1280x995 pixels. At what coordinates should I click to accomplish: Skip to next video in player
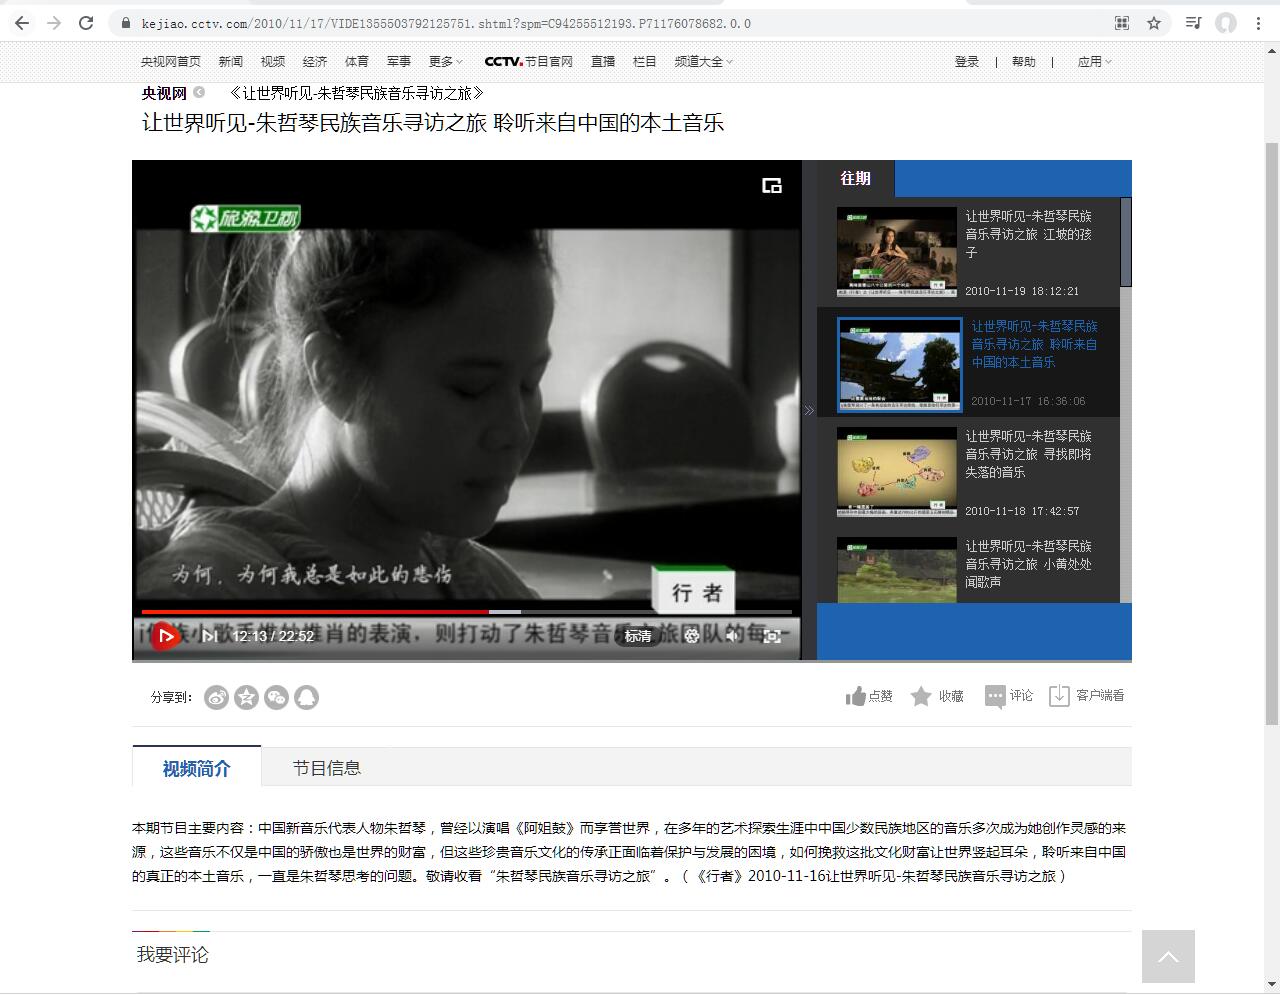tap(209, 636)
